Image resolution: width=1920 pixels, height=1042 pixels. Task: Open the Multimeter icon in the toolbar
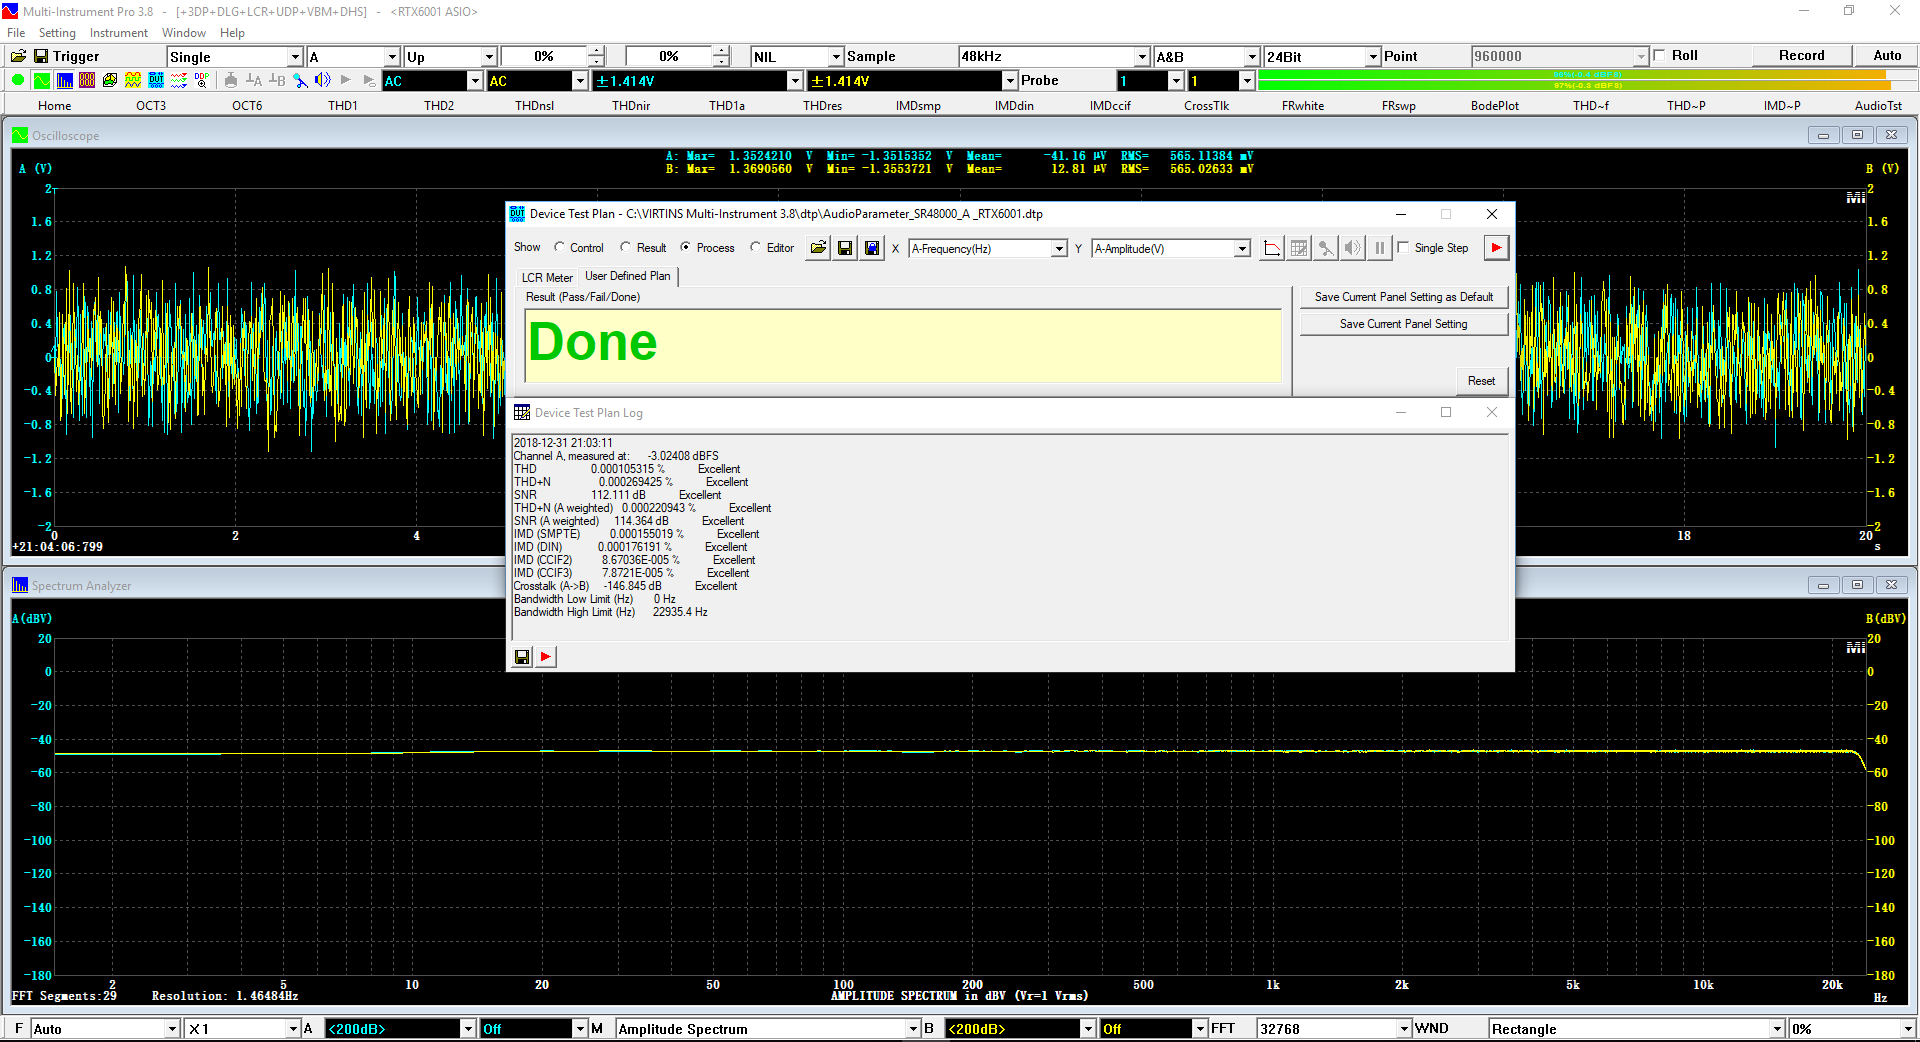[x=87, y=80]
